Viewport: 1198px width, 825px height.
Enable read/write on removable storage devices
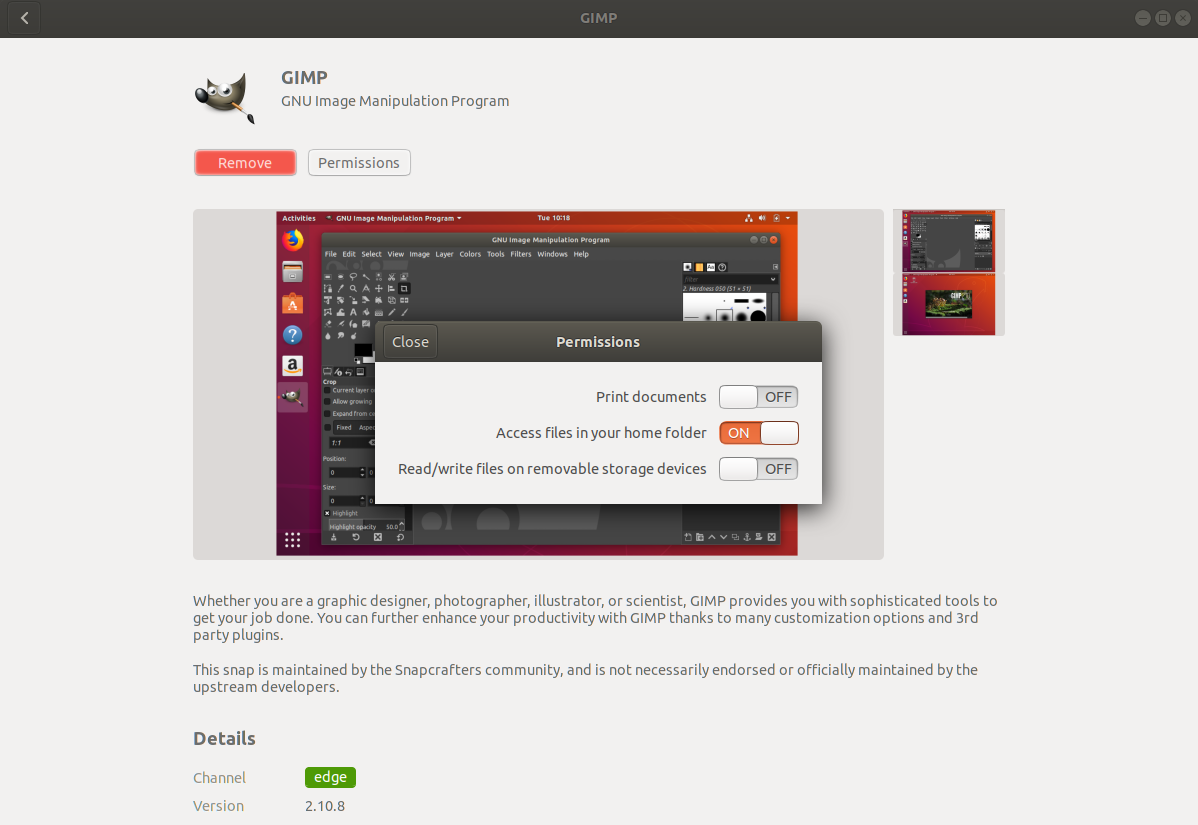(759, 469)
